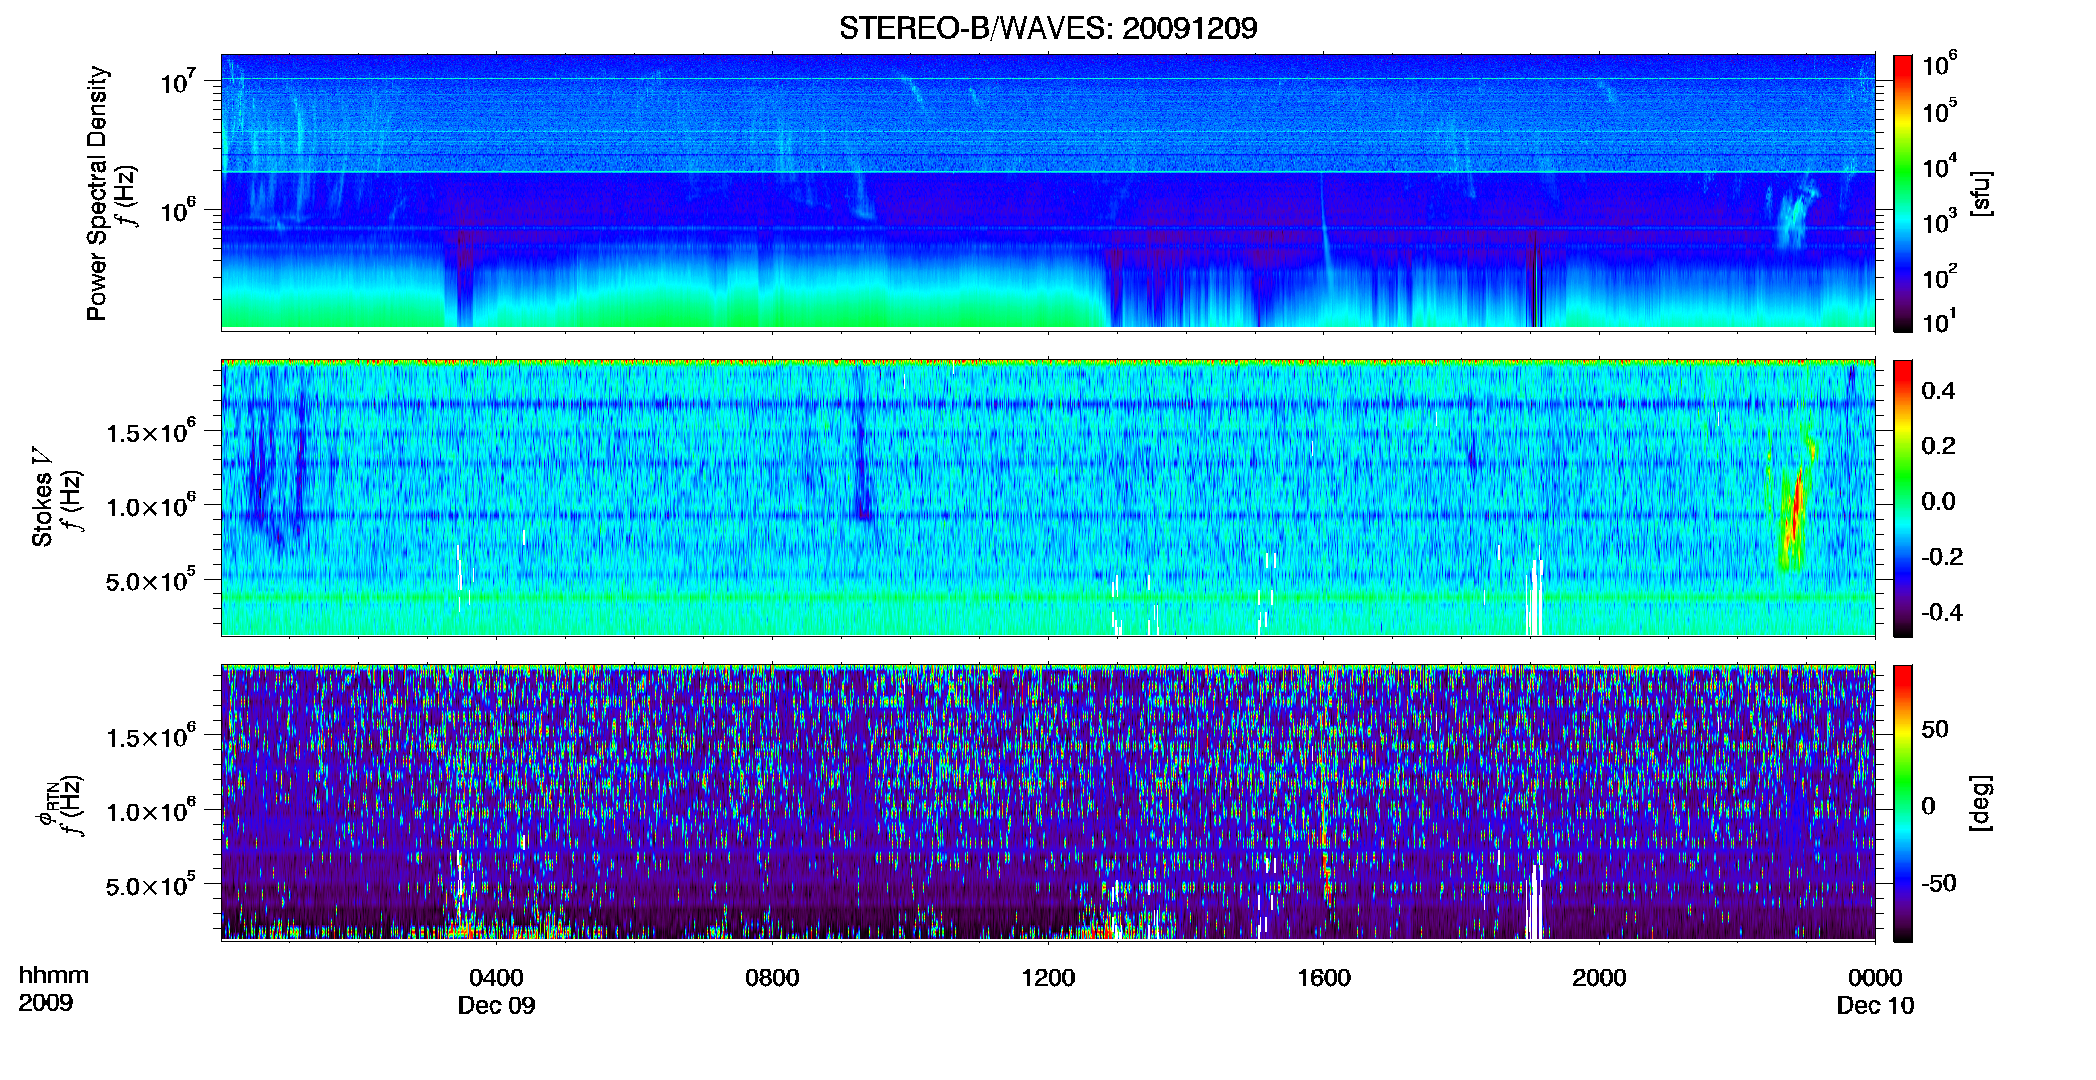This screenshot has width=2096, height=1080.
Task: Click the [sfu] colorbar unit label
Action: click(1981, 194)
